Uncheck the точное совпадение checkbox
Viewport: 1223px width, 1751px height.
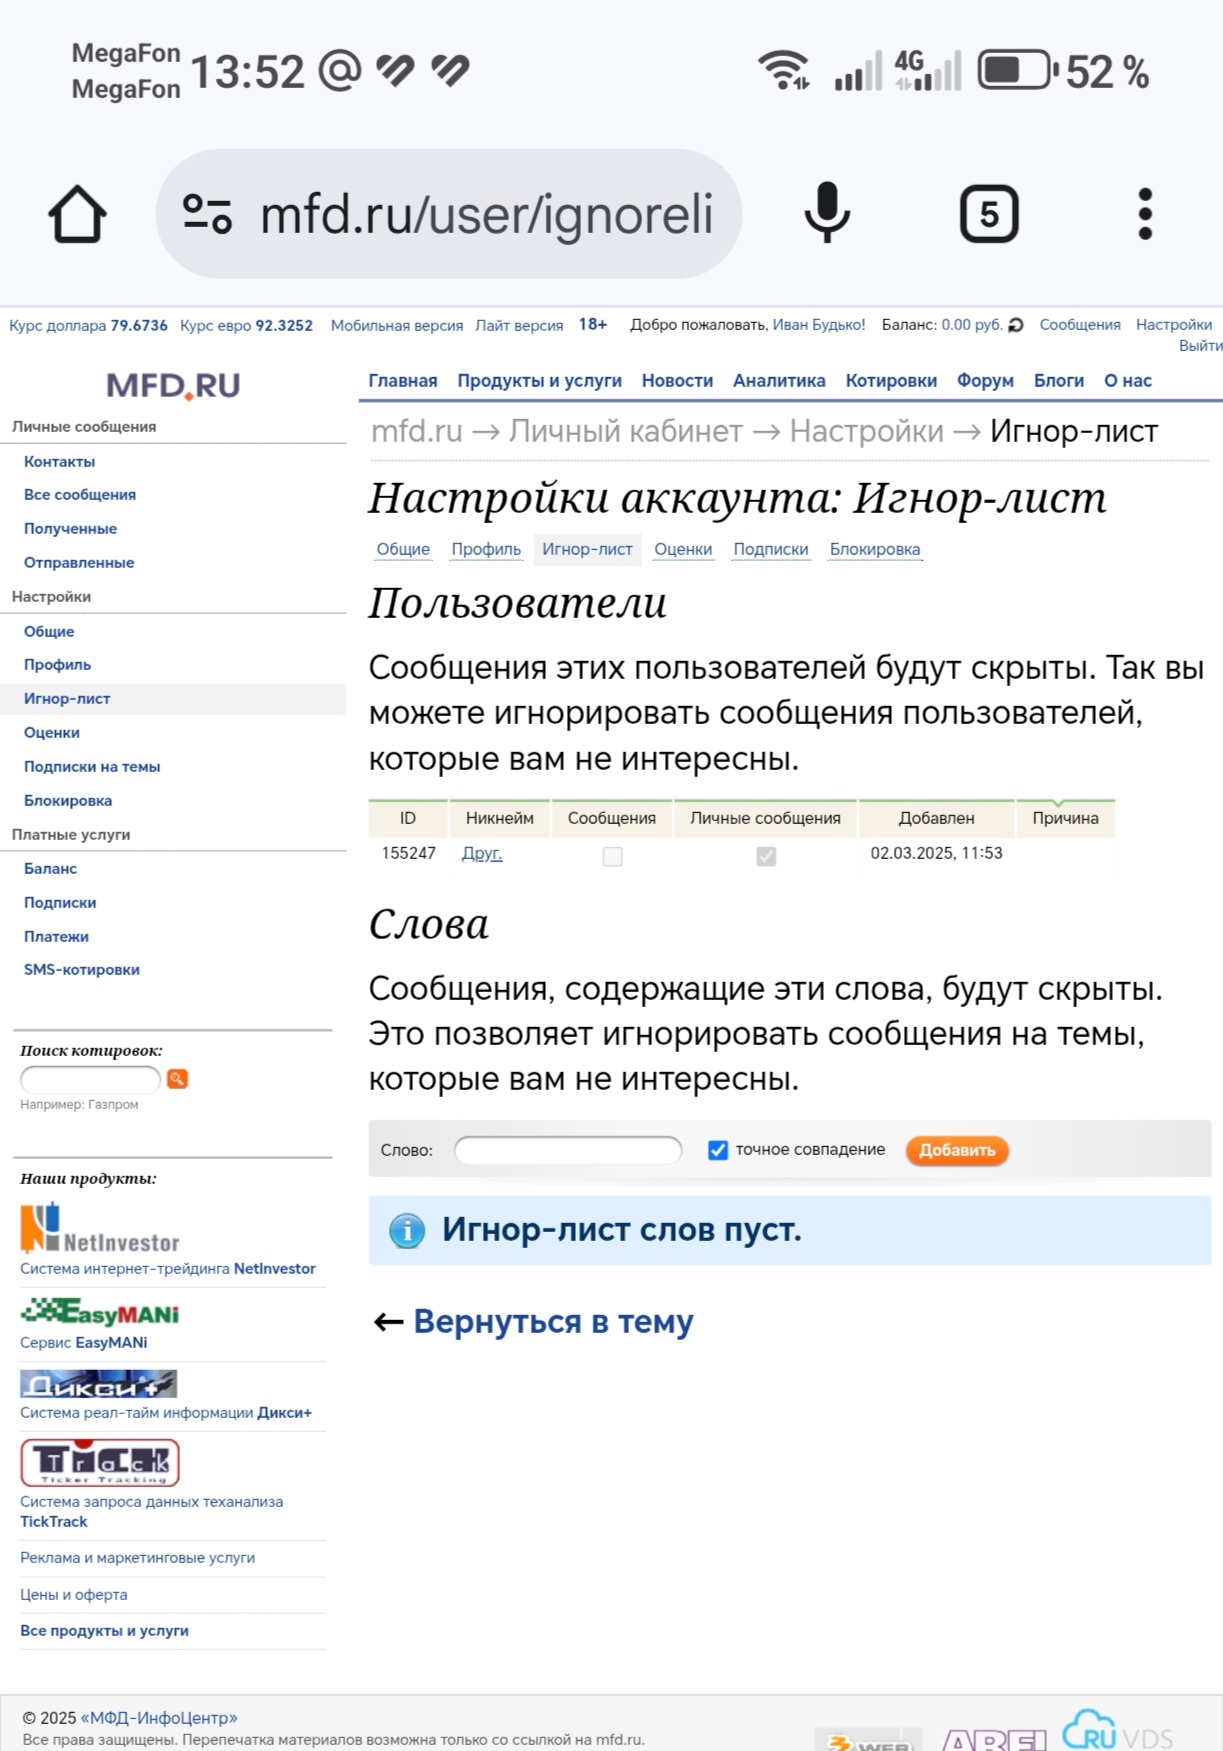(718, 1150)
